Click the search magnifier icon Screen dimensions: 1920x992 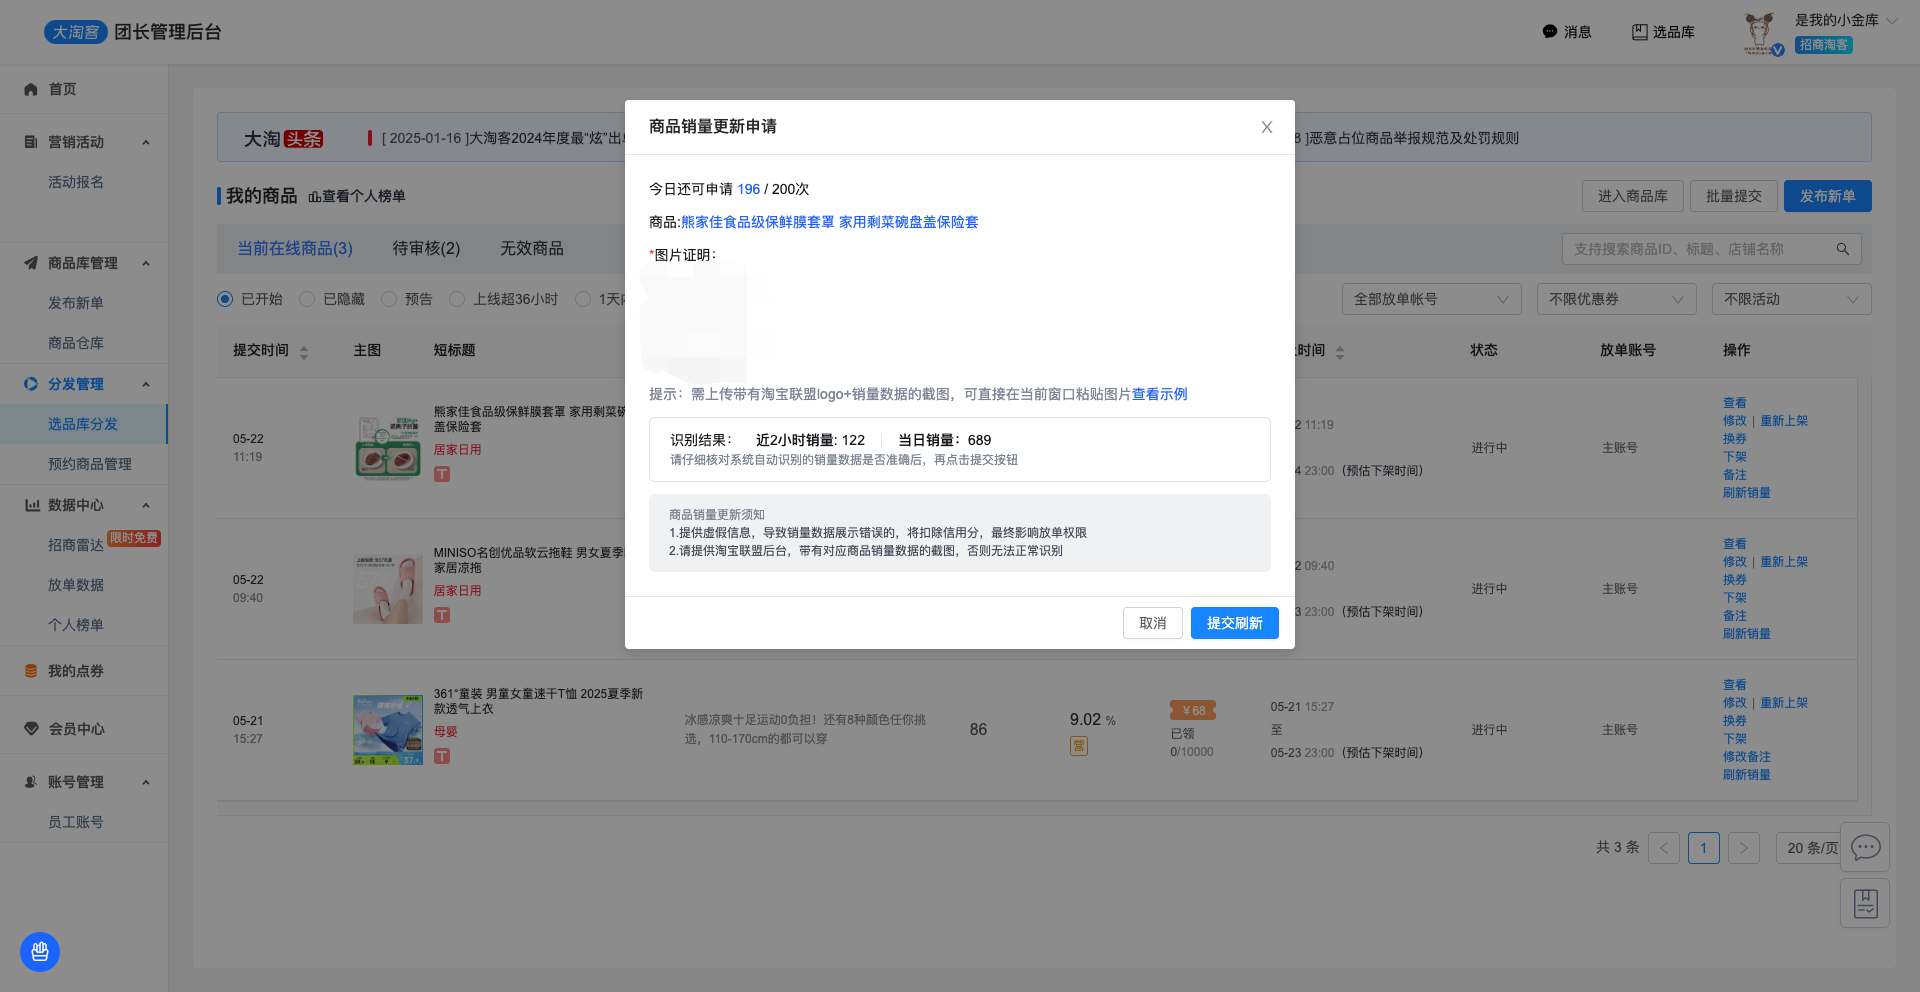(x=1842, y=249)
